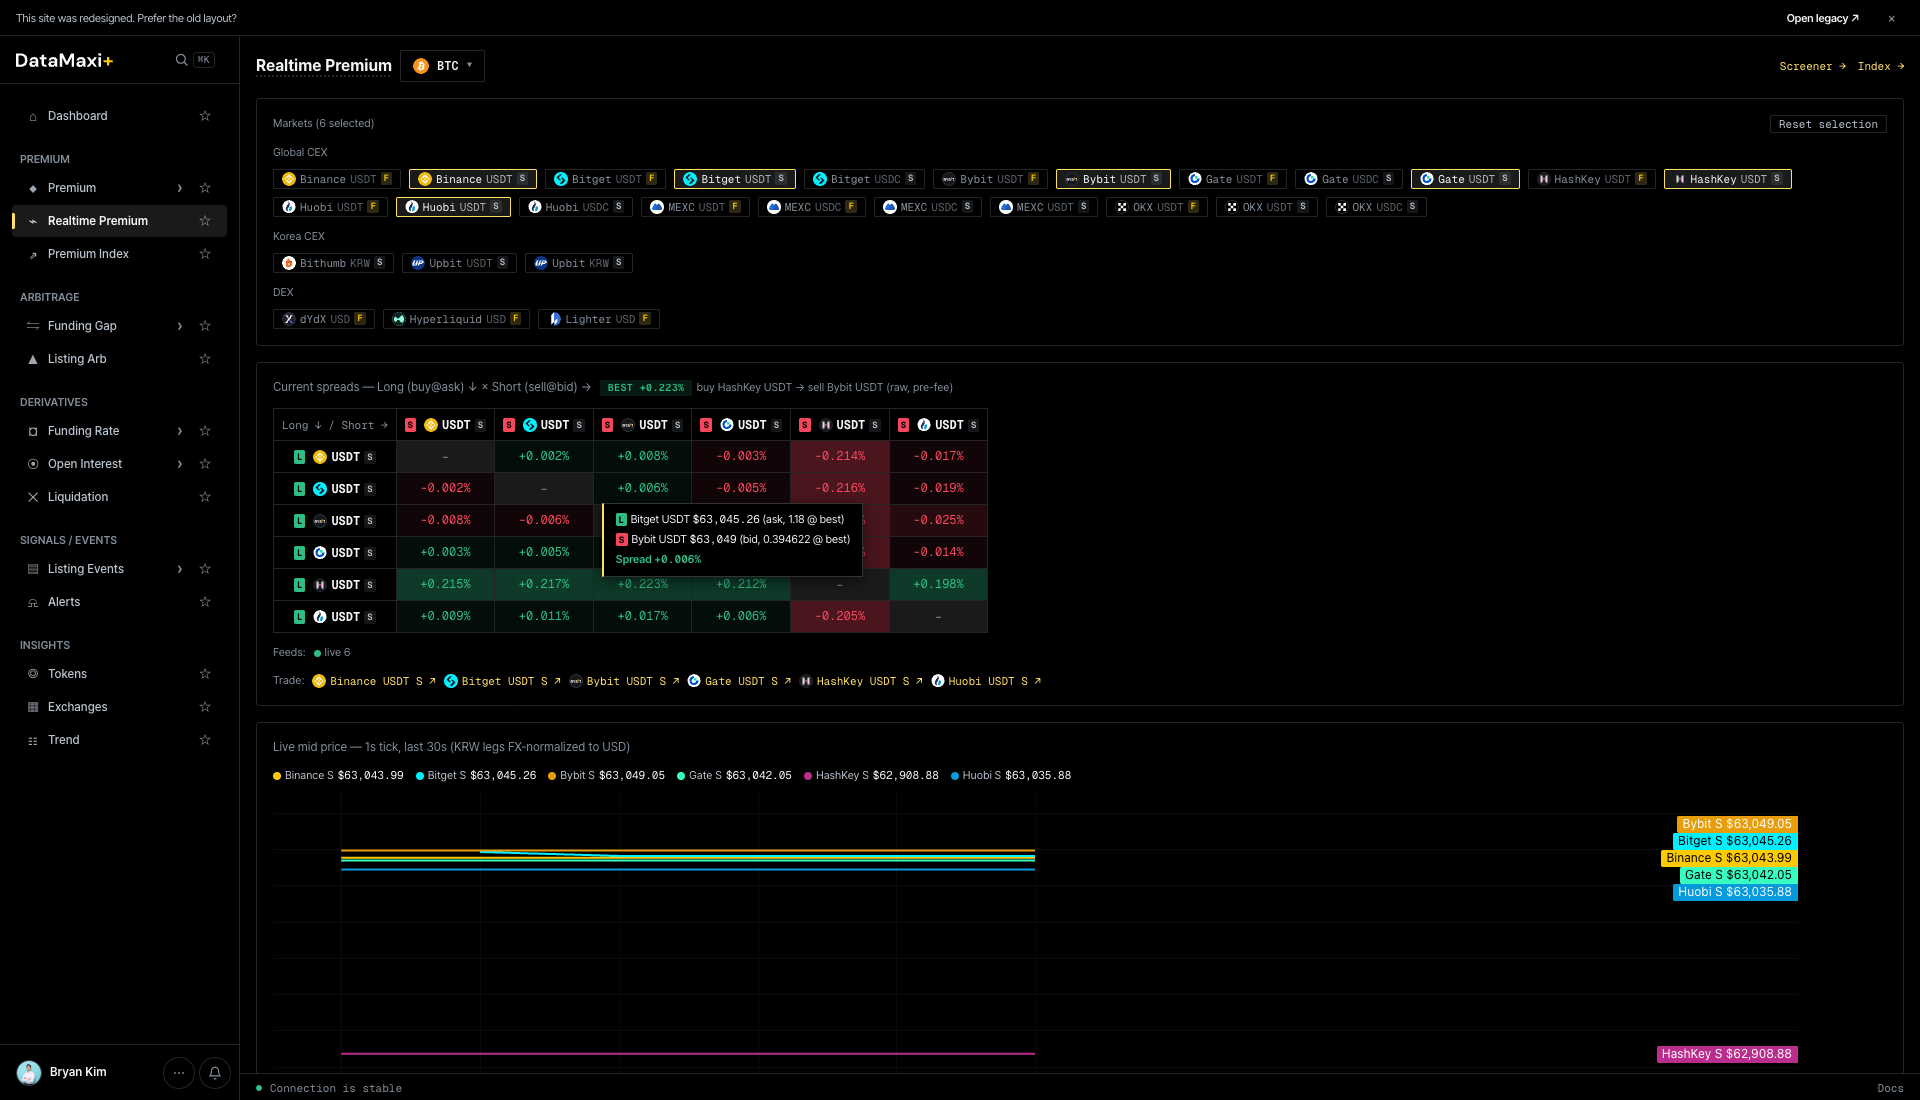1920x1100 pixels.
Task: Open notifications bell icon
Action: pos(215,1073)
